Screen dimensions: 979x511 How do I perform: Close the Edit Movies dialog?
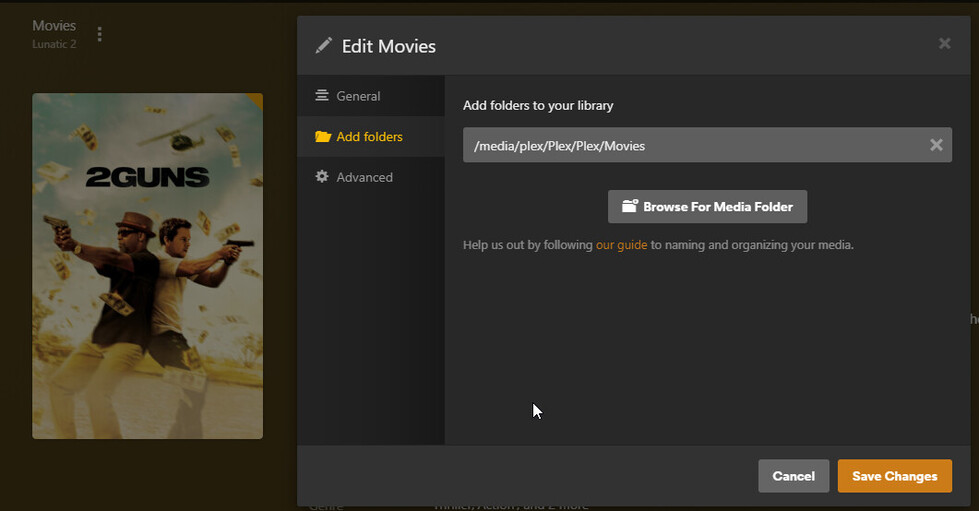(944, 43)
